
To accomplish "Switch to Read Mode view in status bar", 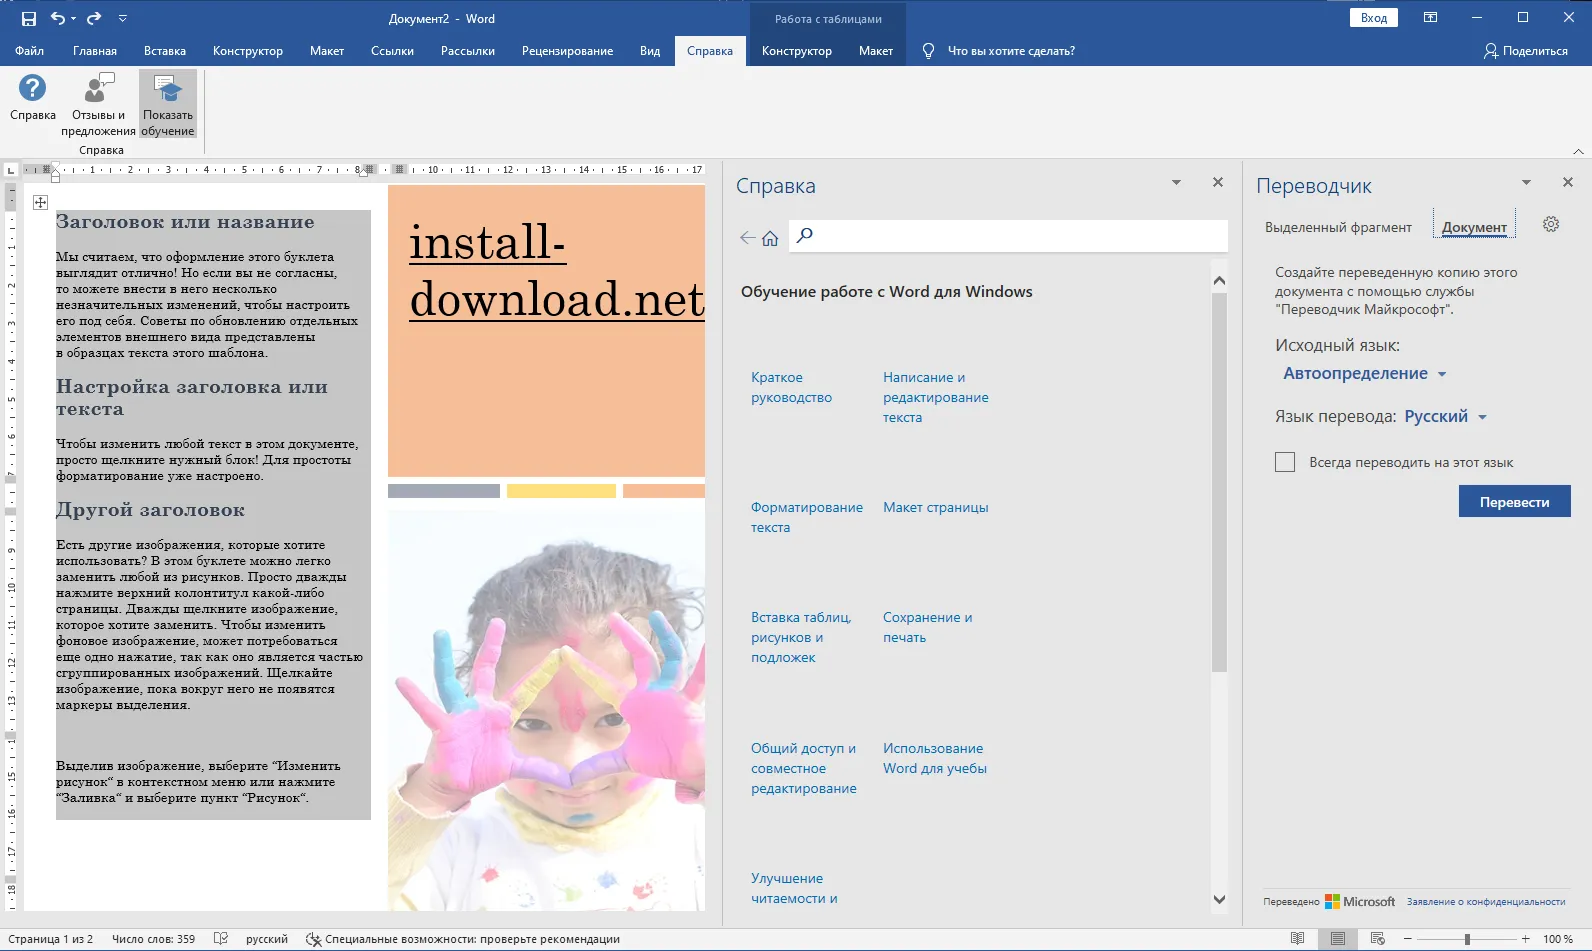I will click(1297, 939).
